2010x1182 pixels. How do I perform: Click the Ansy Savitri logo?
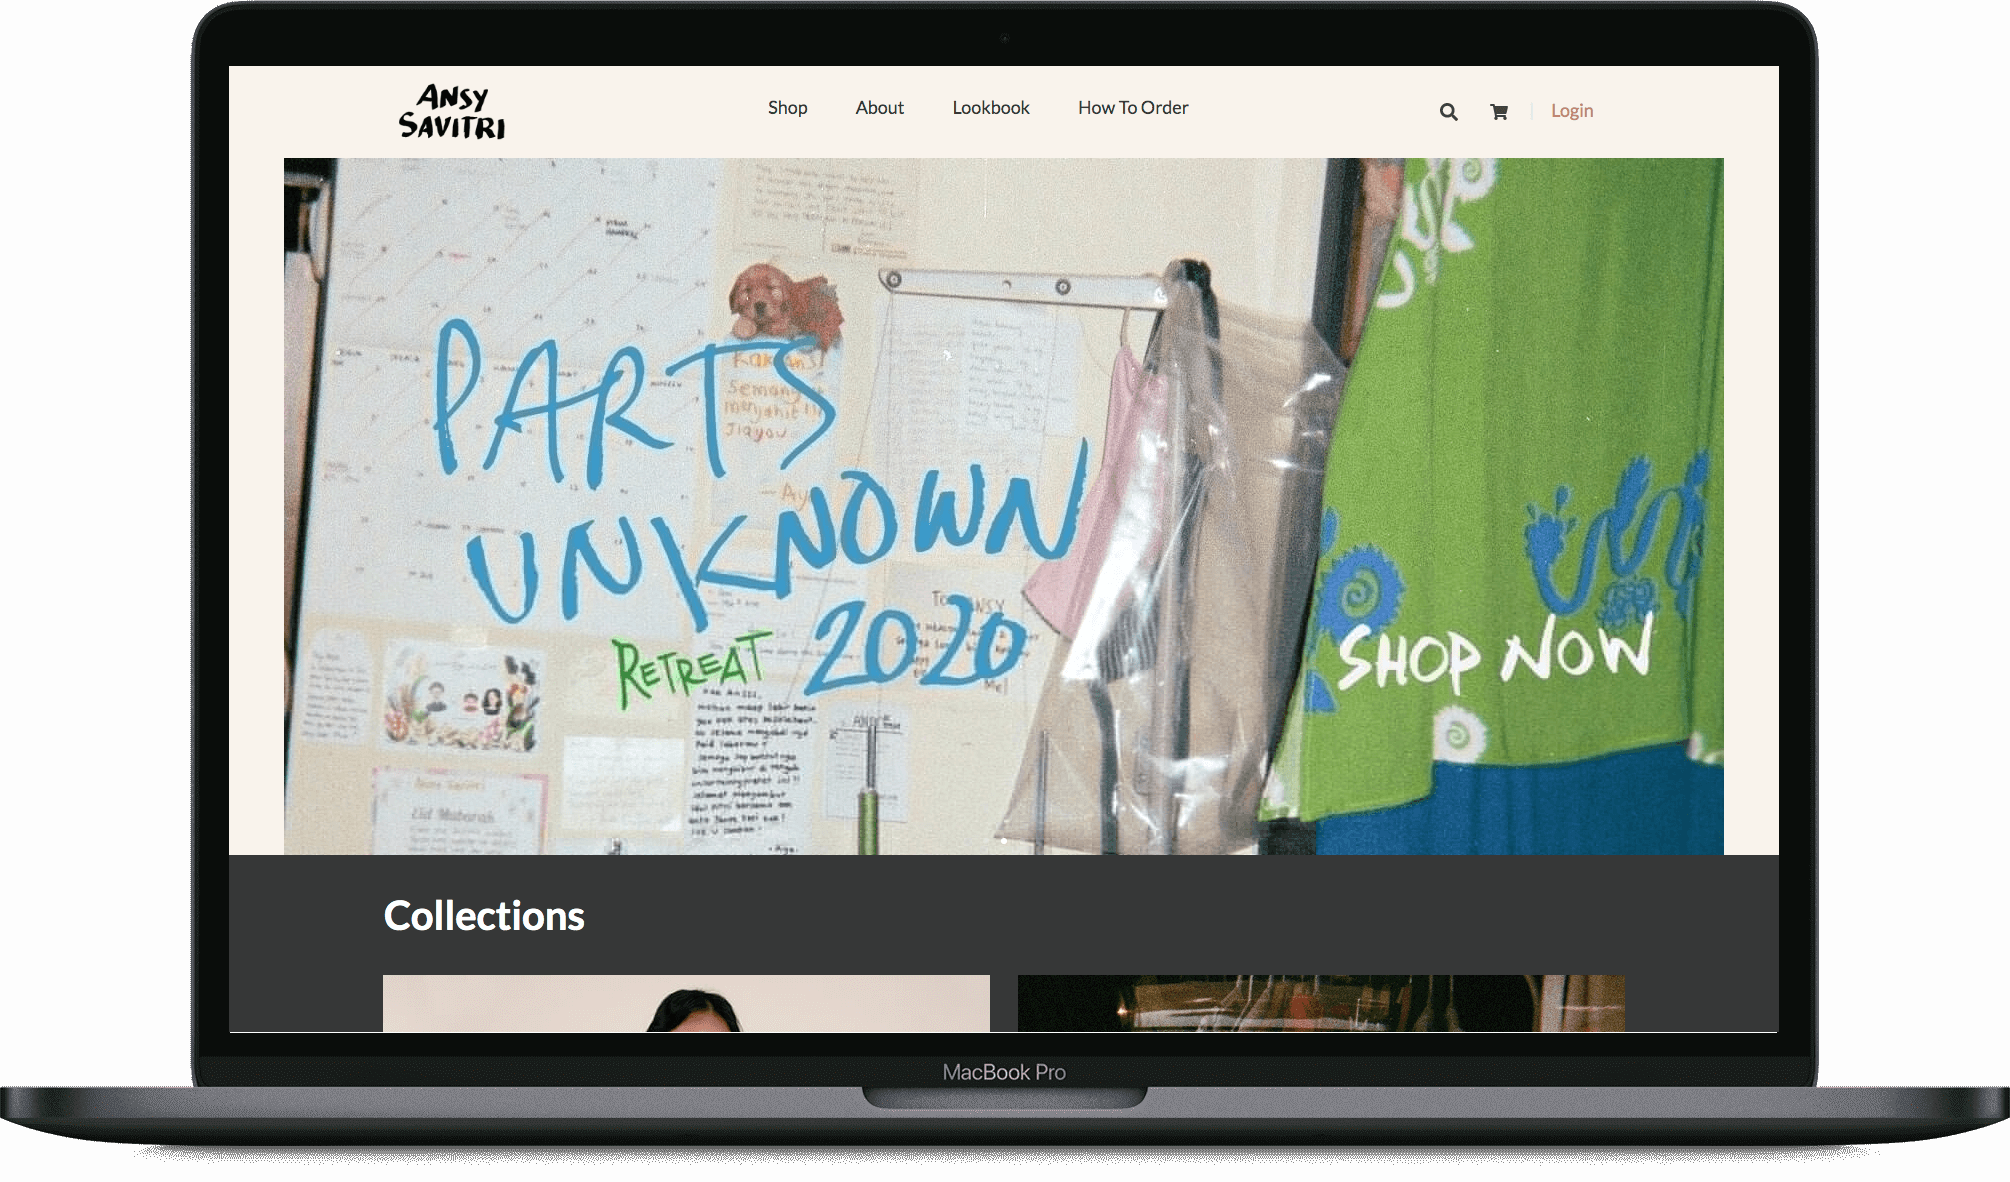click(452, 112)
